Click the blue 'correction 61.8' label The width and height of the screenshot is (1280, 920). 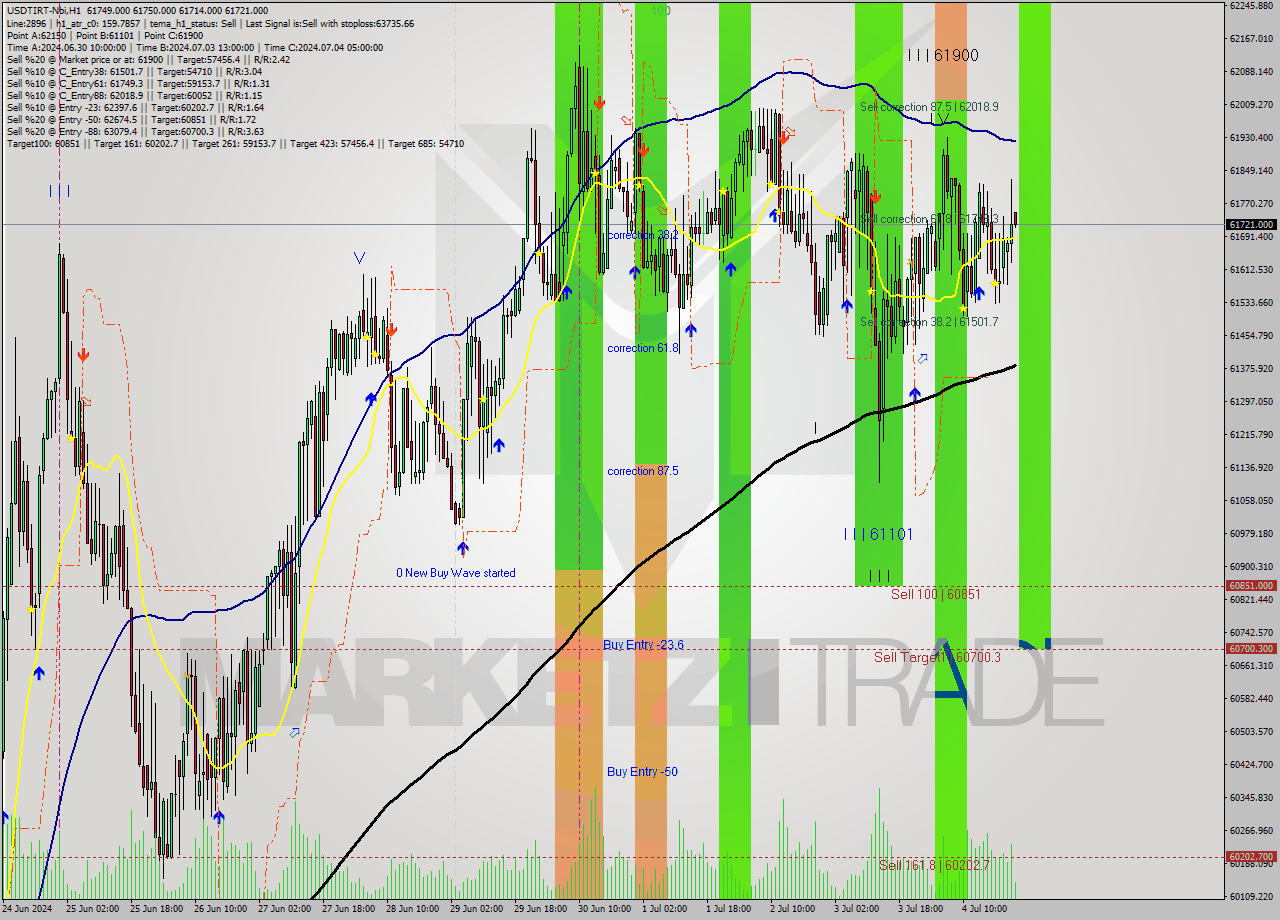pos(643,348)
